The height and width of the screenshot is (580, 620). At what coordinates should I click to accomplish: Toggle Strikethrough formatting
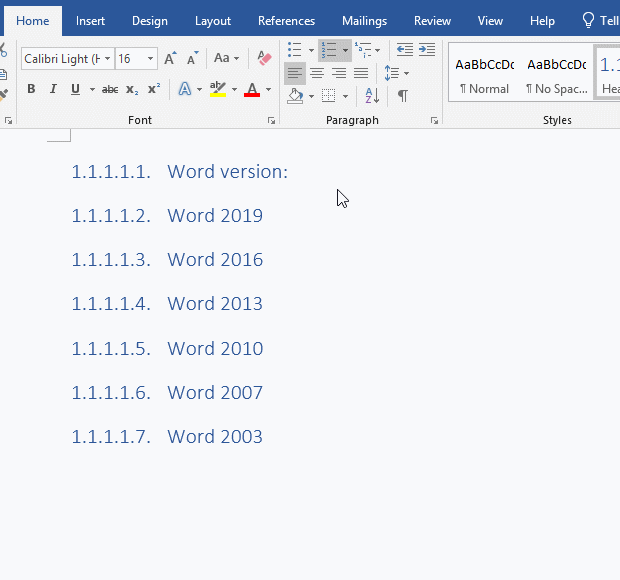point(110,89)
